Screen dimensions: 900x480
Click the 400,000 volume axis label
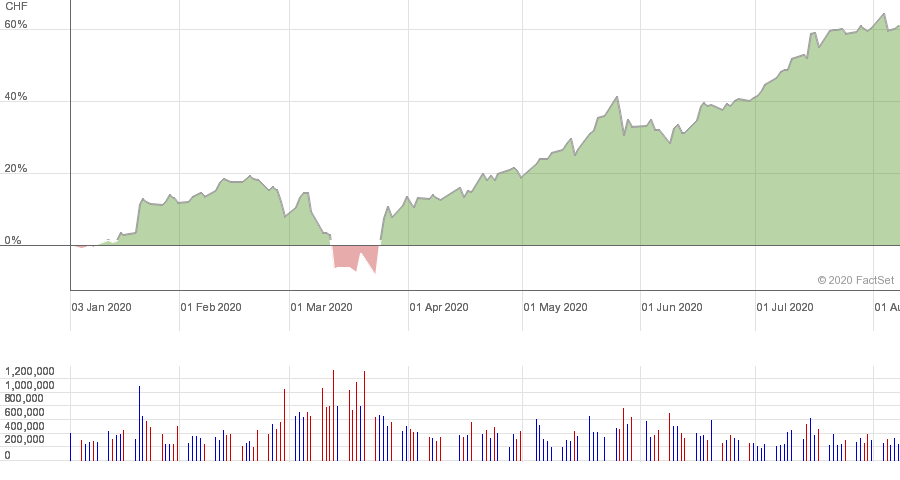pyautogui.click(x=41, y=426)
